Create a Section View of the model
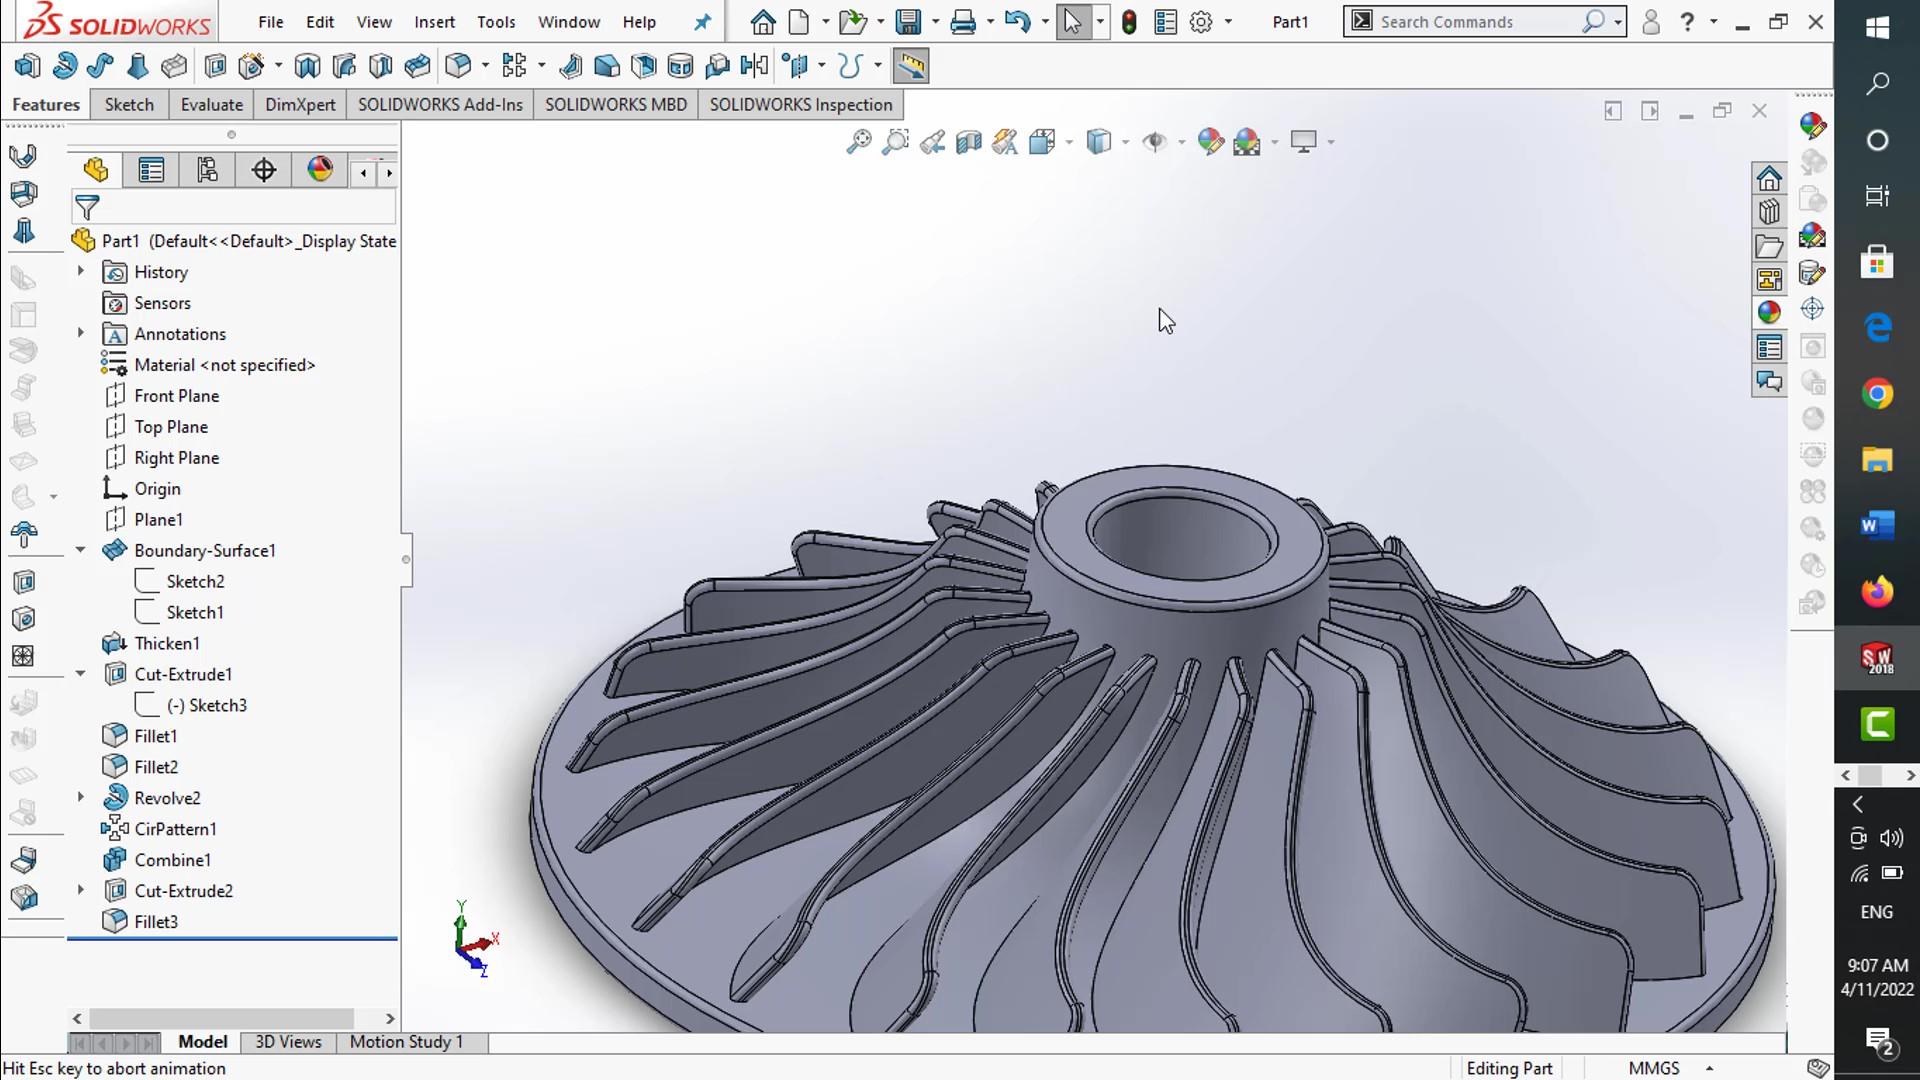The width and height of the screenshot is (1920, 1080). [x=969, y=142]
